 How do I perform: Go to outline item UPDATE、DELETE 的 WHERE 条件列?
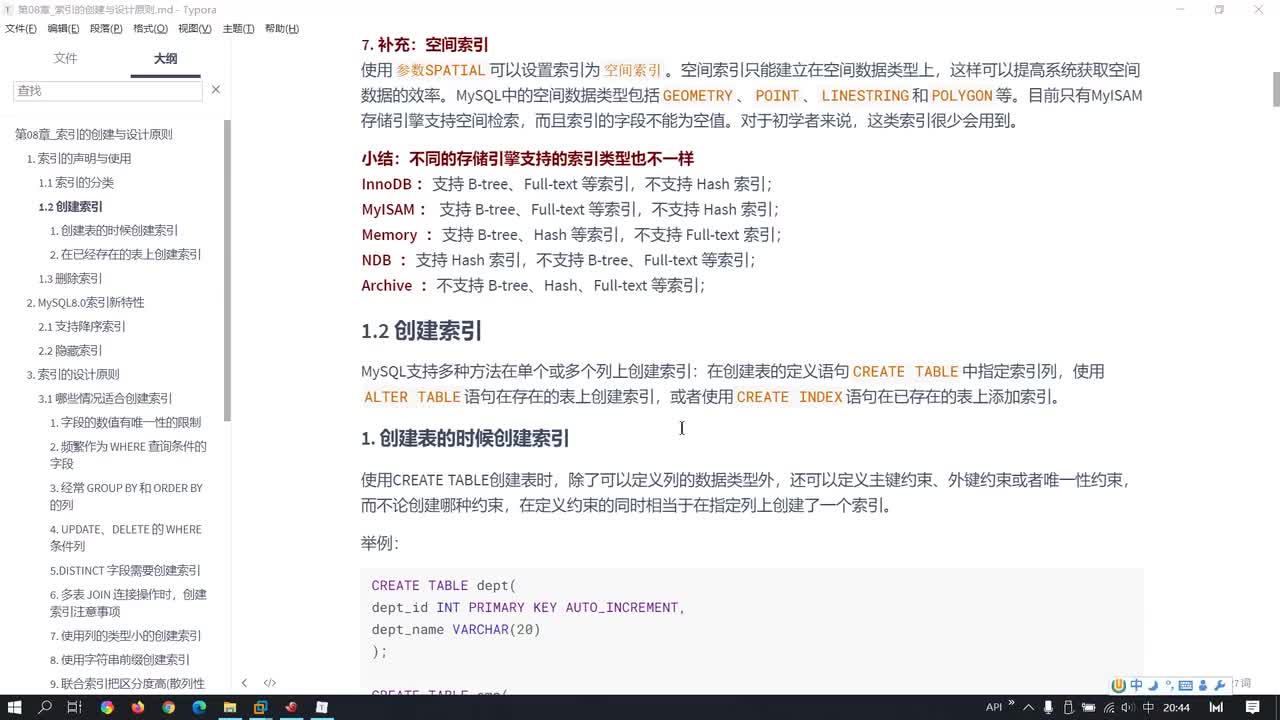[126, 537]
